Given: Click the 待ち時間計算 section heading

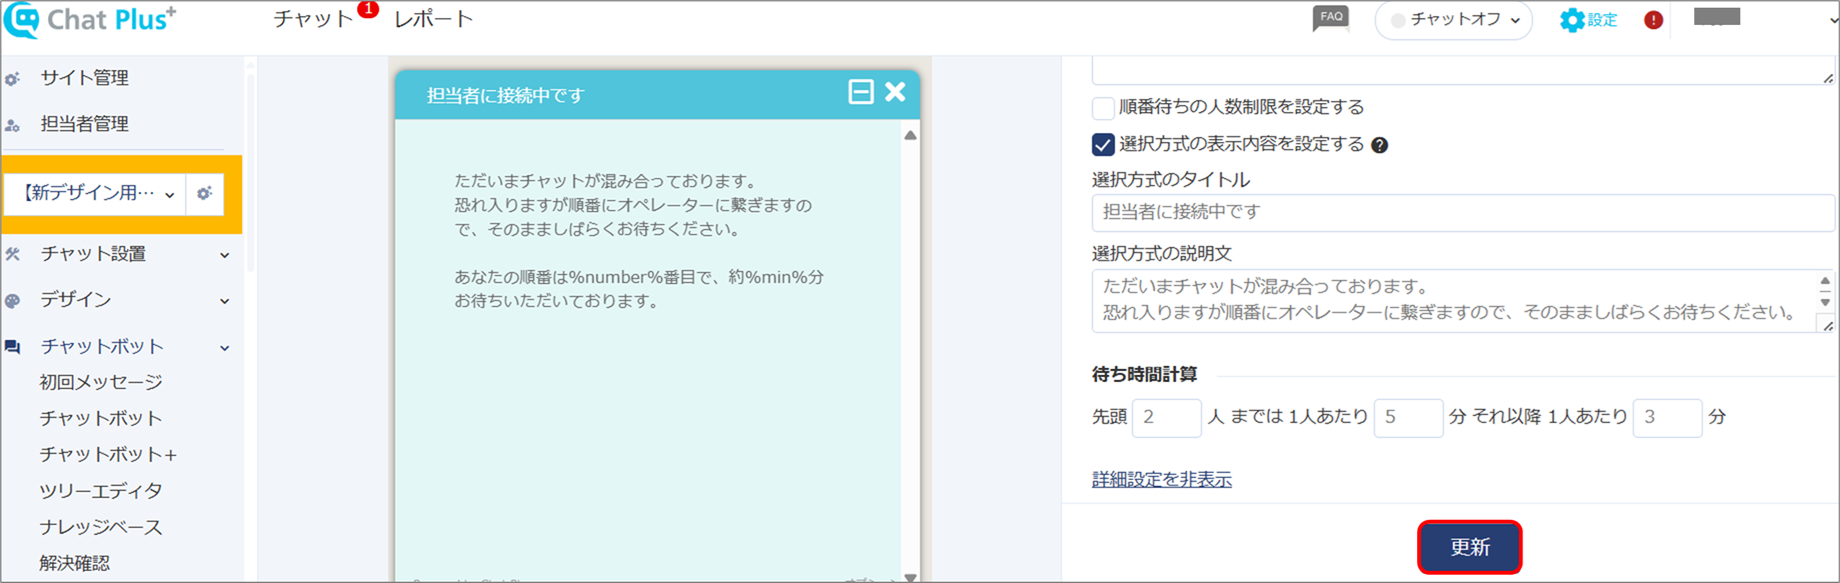Looking at the screenshot, I should pos(1144,374).
